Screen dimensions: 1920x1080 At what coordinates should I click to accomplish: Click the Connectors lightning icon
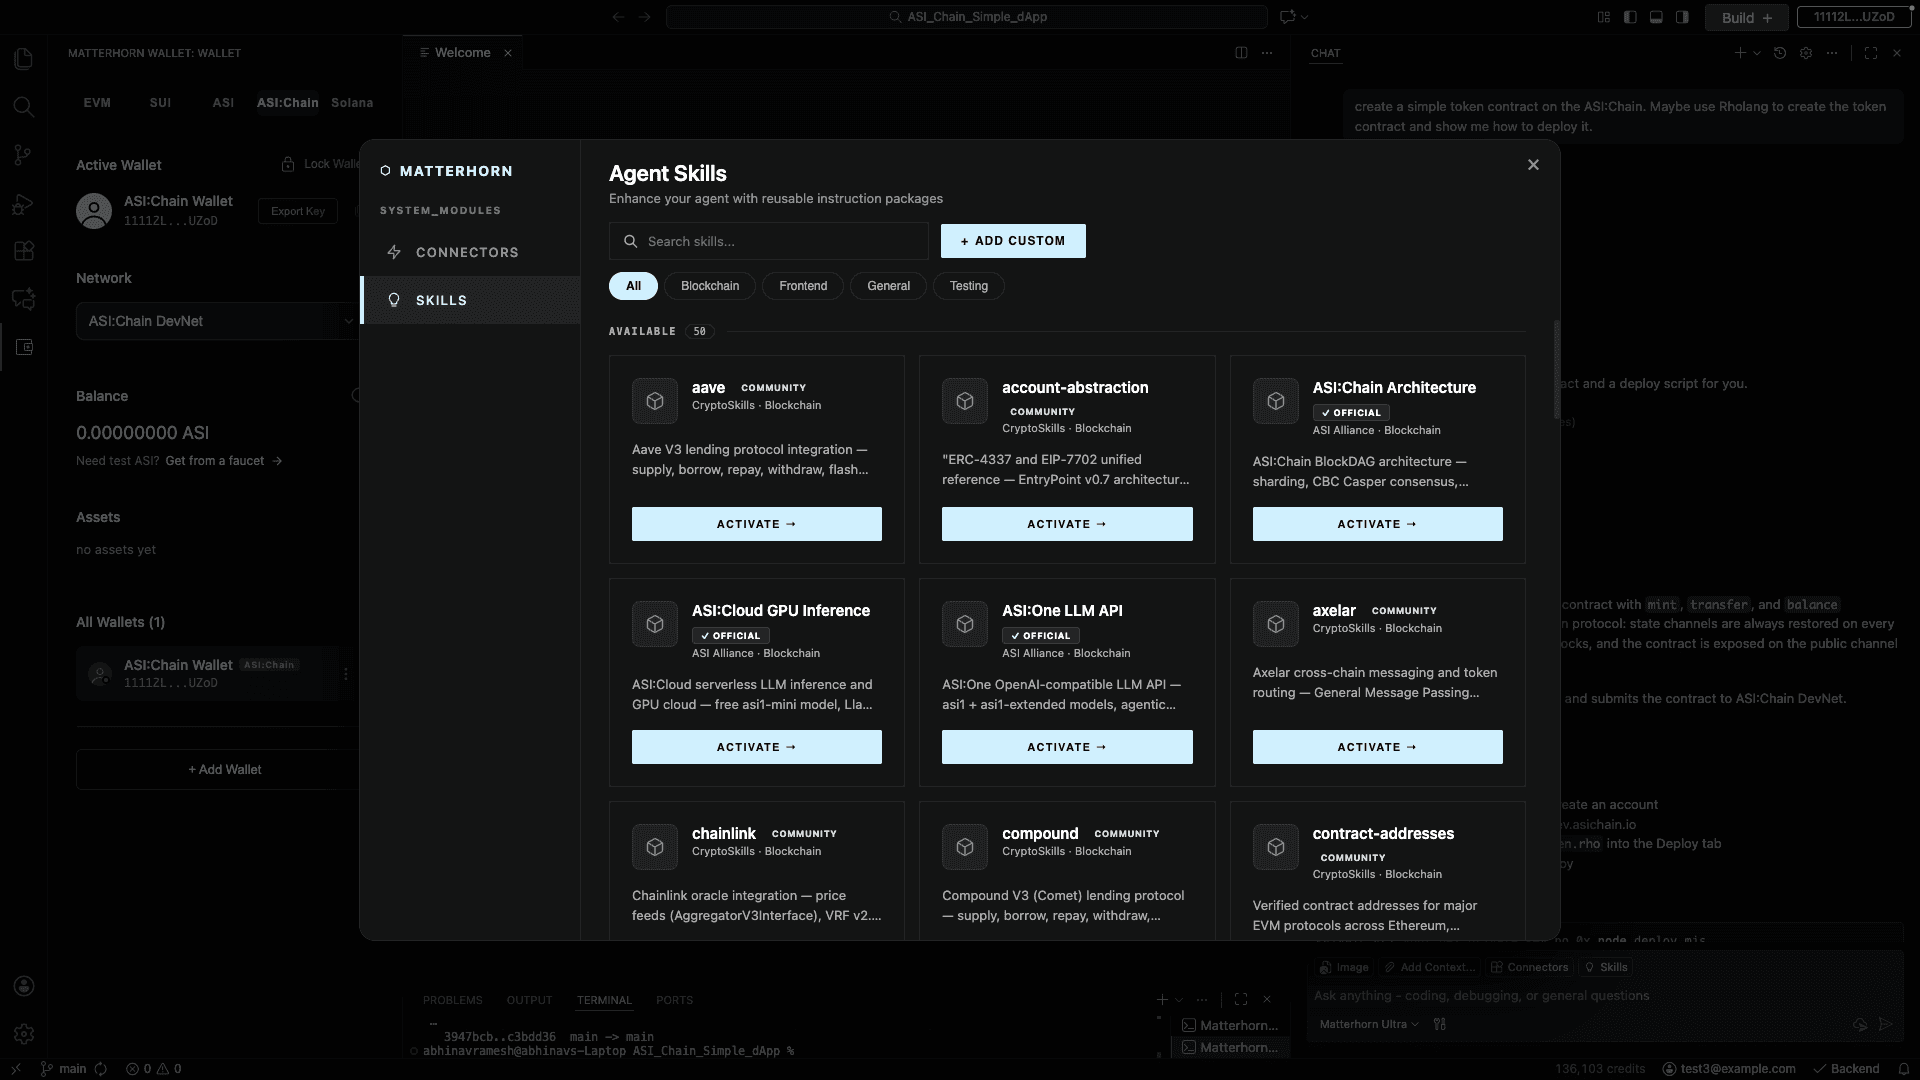click(394, 252)
